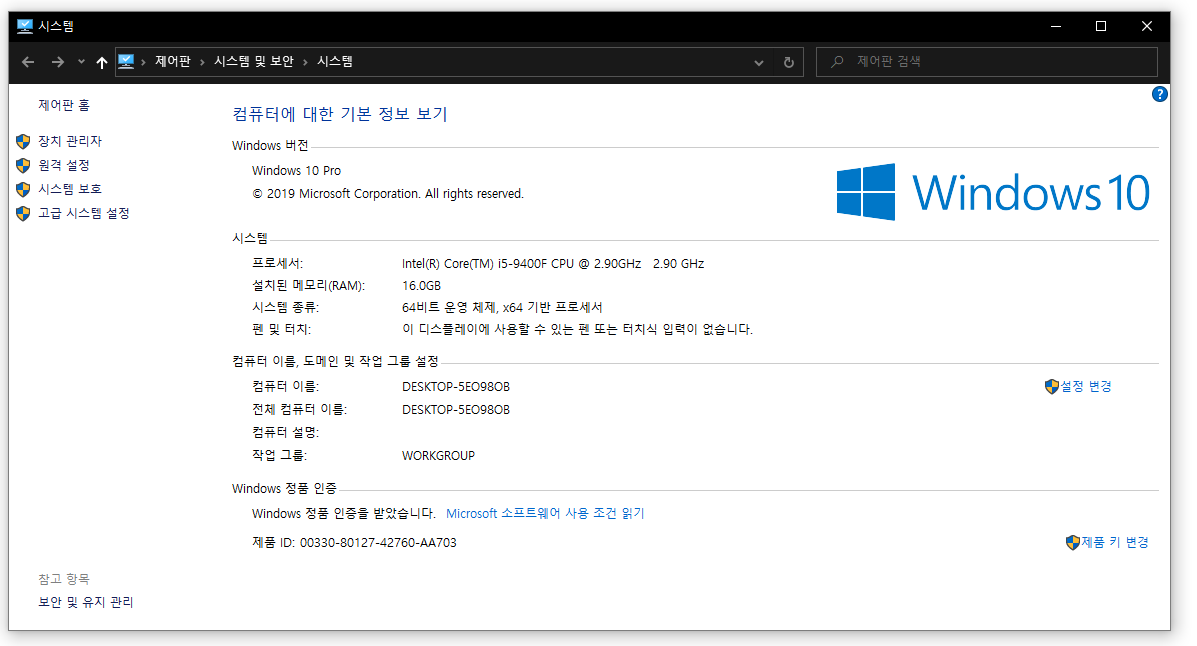Image resolution: width=1197 pixels, height=646 pixels.
Task: Click the computer icon in address bar
Action: coord(126,61)
